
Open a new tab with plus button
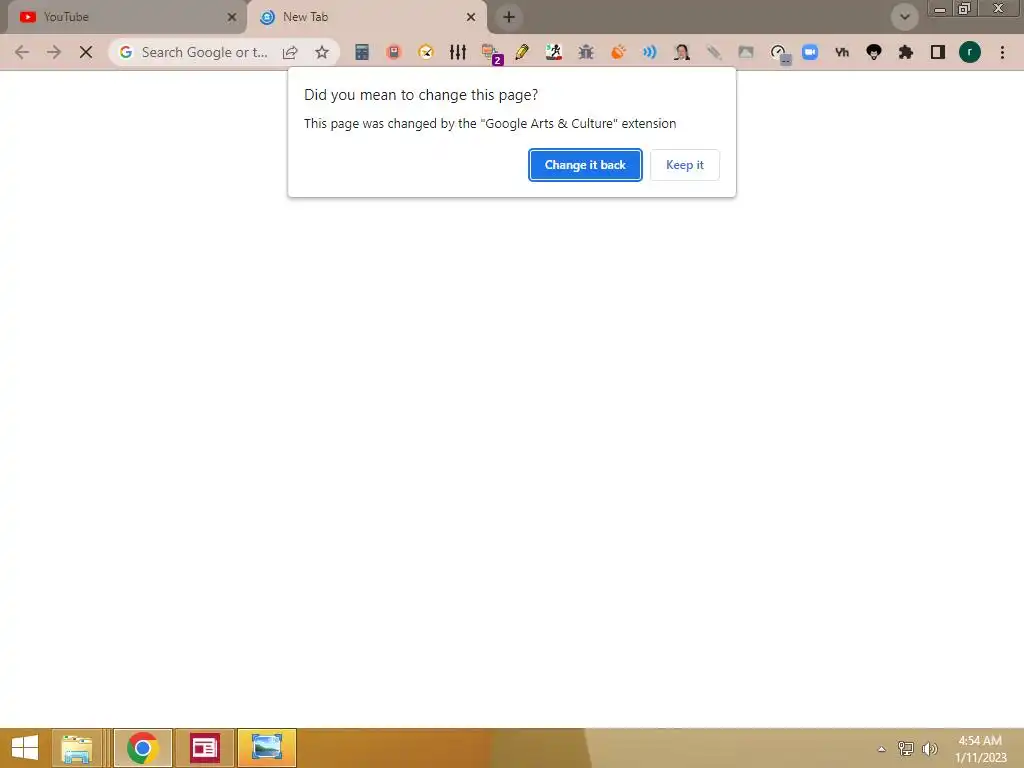[x=509, y=17]
